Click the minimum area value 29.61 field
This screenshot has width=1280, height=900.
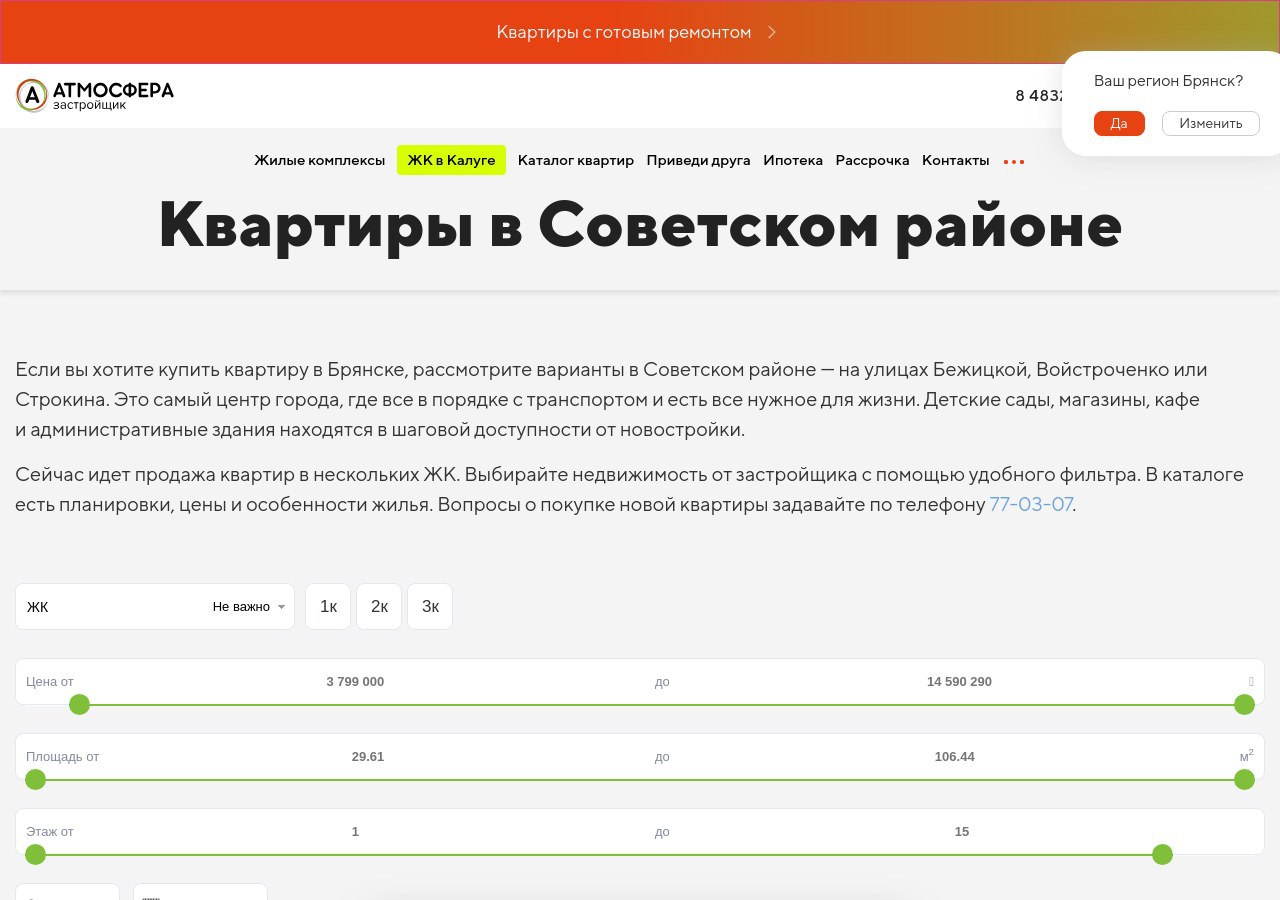368,756
